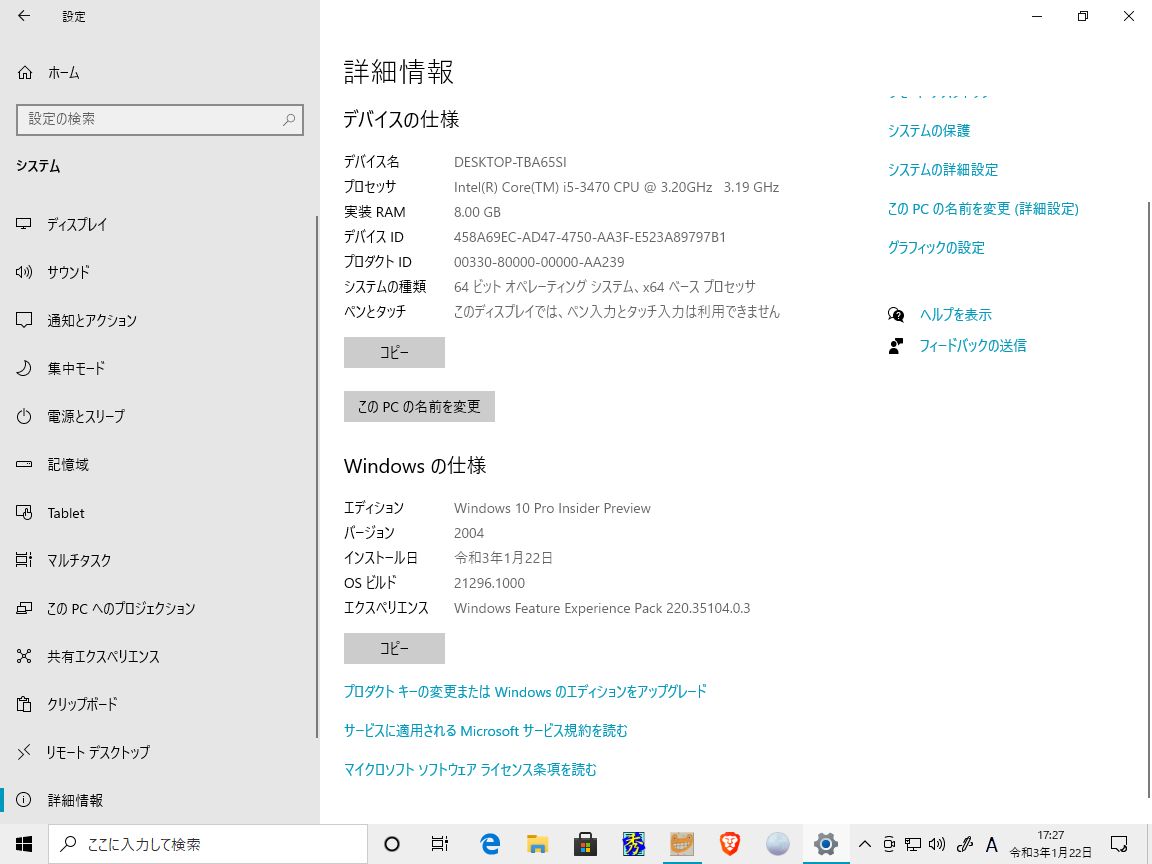Click ヘルプを表示 help link
The height and width of the screenshot is (864, 1152).
point(956,314)
